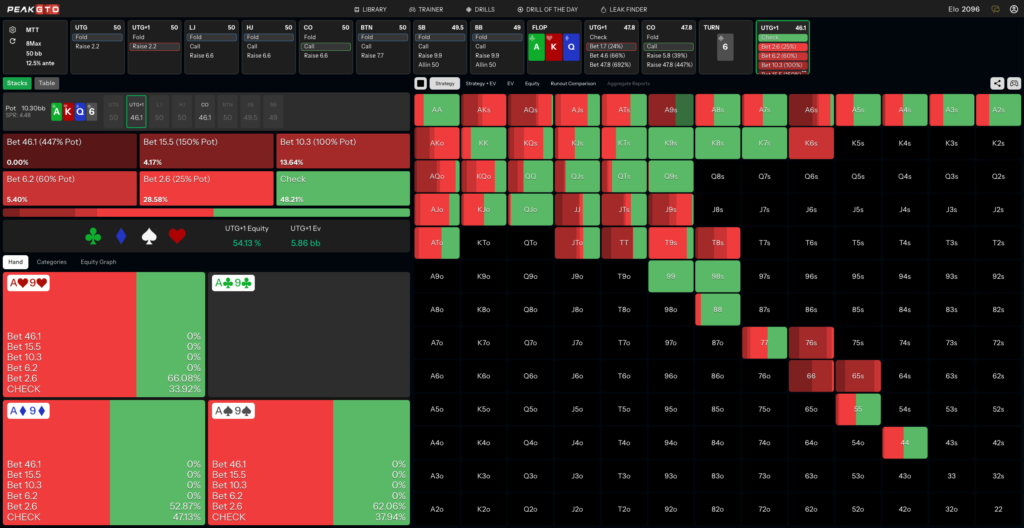The image size is (1024, 528).
Task: Open the Ace-nine of spades combo panel
Action: (x=309, y=463)
